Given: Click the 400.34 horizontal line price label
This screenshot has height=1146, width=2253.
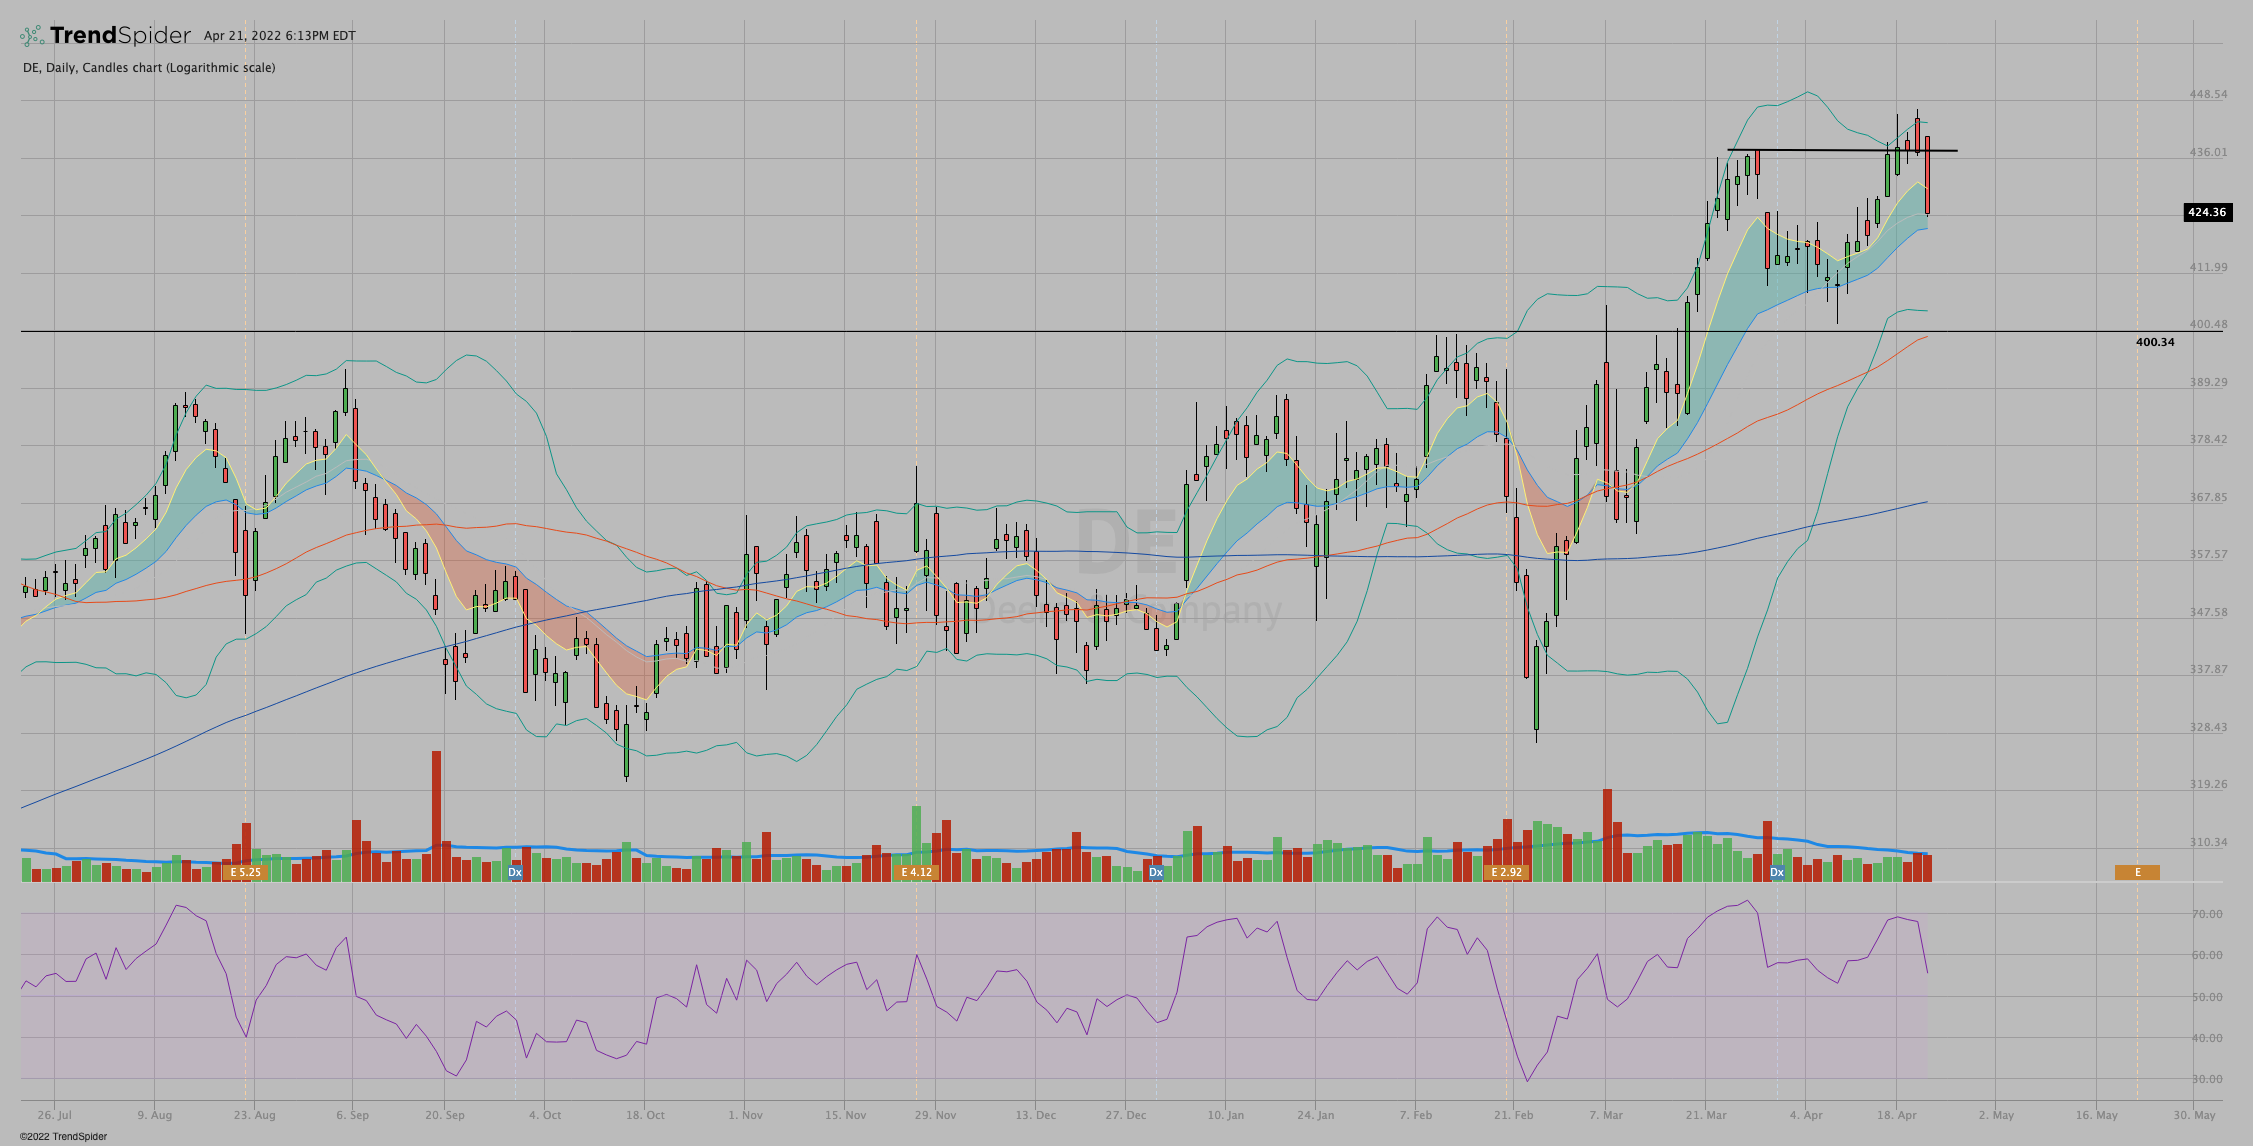Looking at the screenshot, I should tap(2154, 342).
